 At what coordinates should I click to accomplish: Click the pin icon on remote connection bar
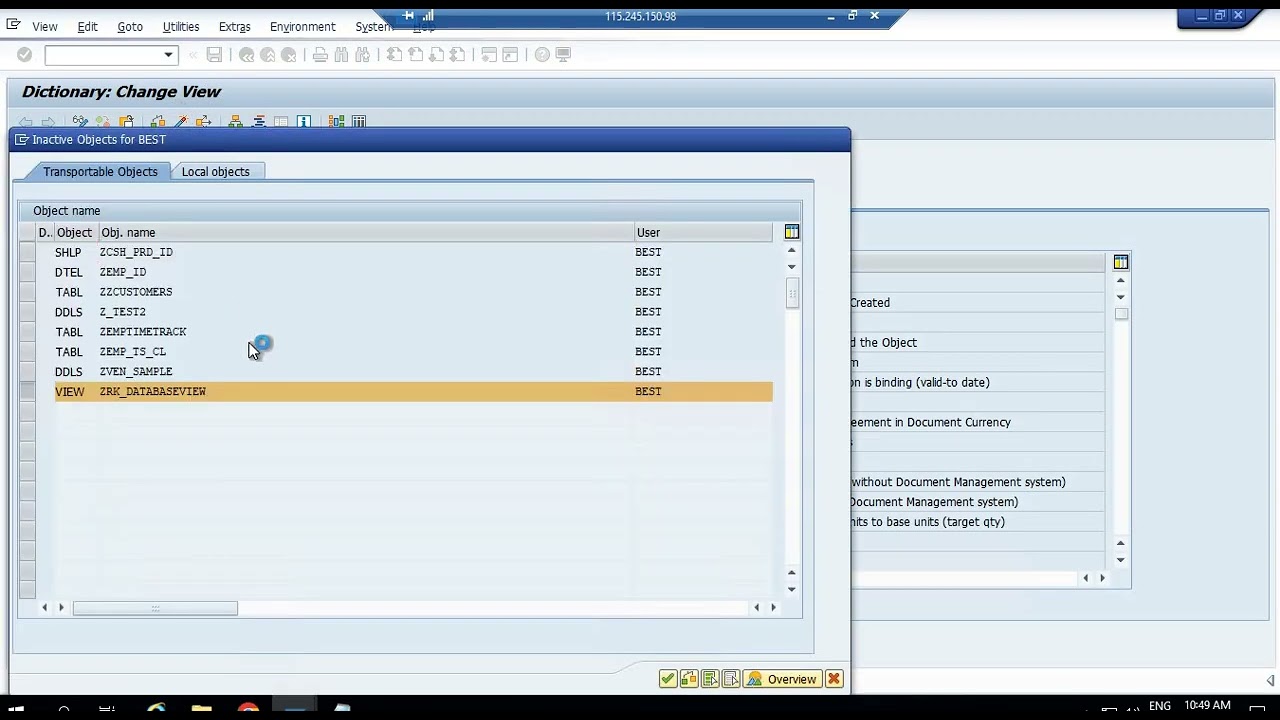point(408,16)
